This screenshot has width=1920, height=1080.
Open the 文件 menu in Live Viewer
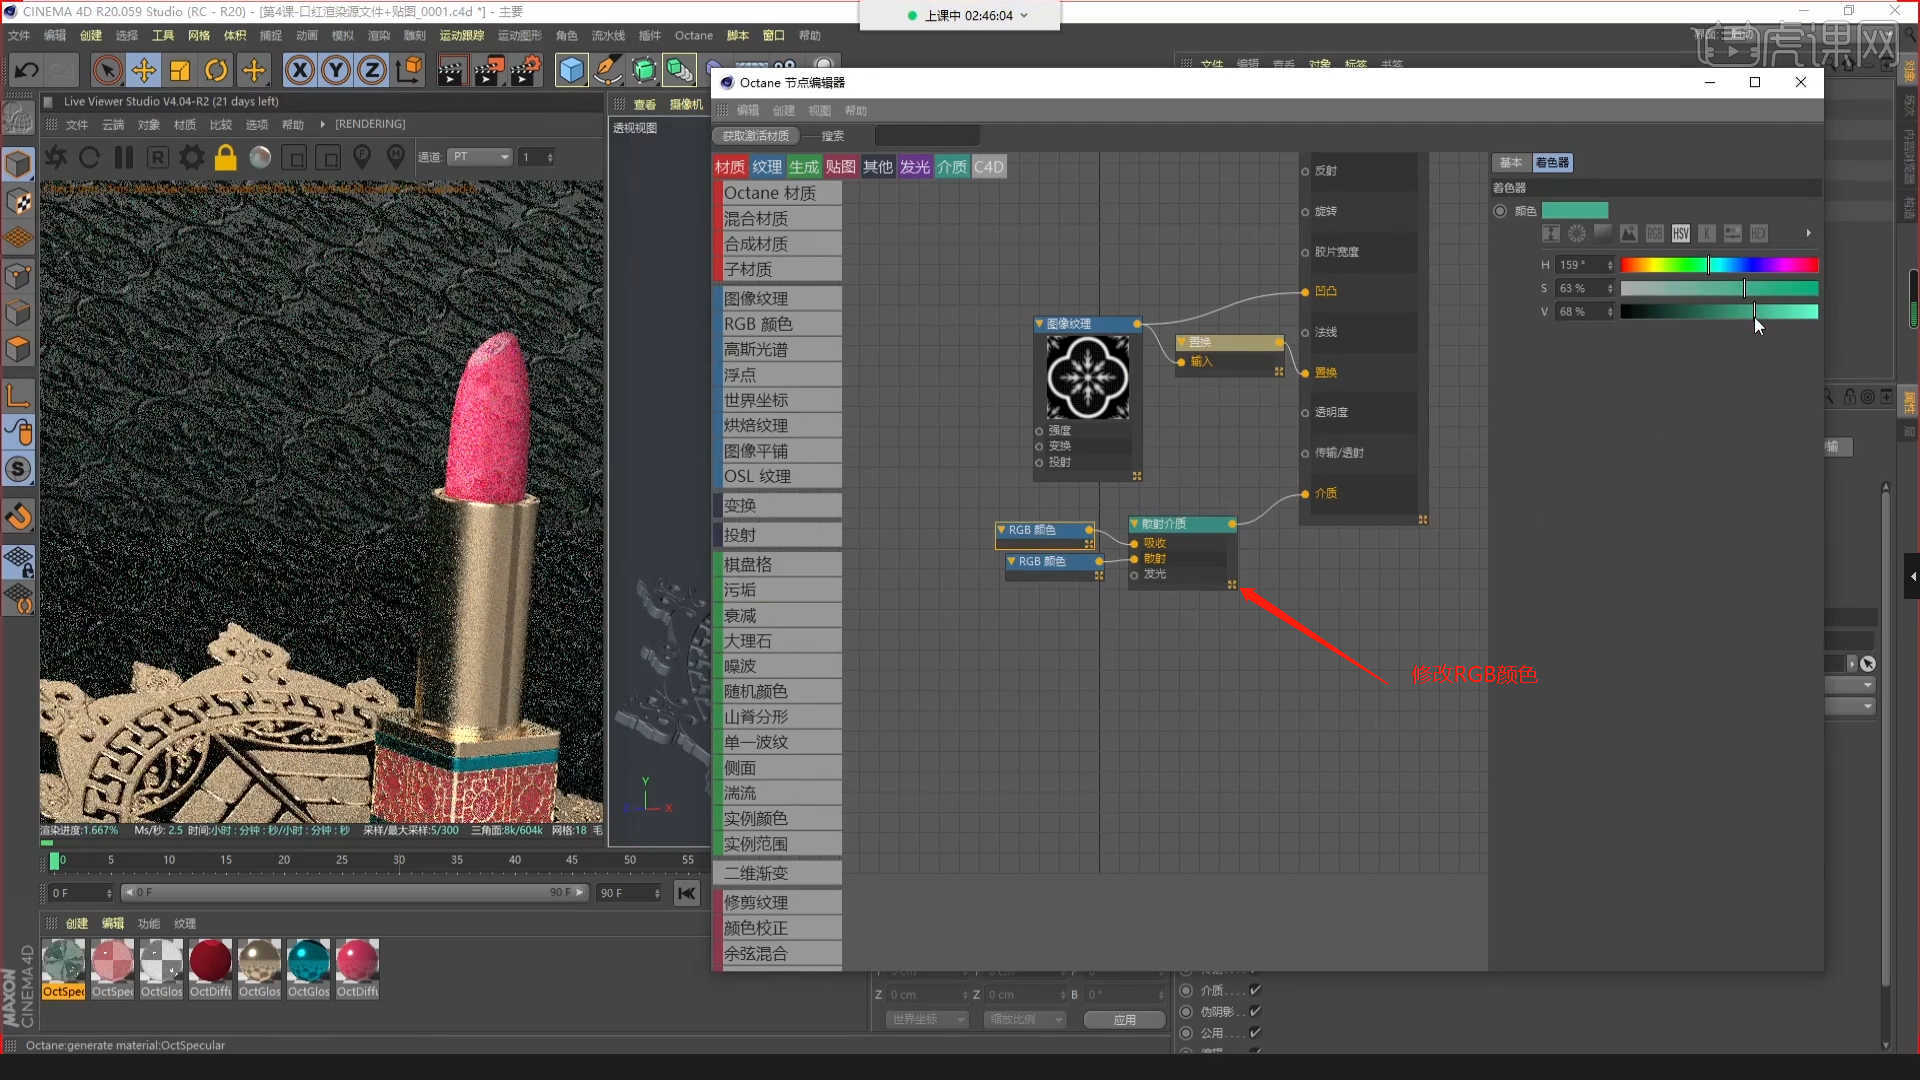pyautogui.click(x=77, y=125)
